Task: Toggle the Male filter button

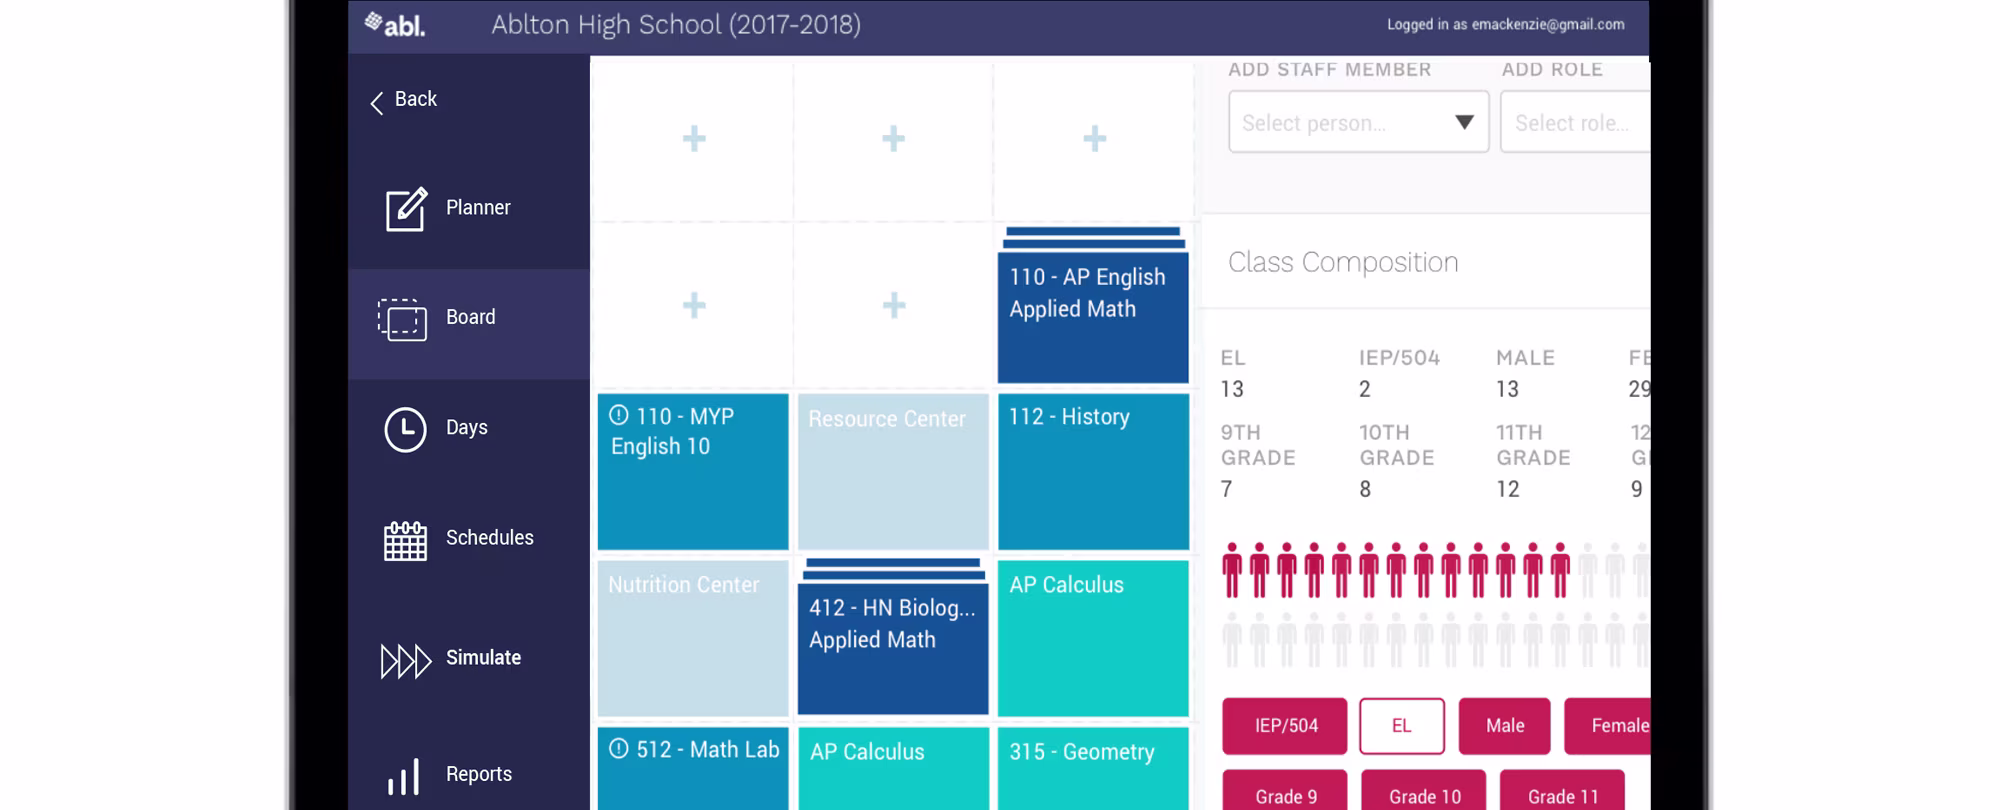Action: coord(1504,726)
